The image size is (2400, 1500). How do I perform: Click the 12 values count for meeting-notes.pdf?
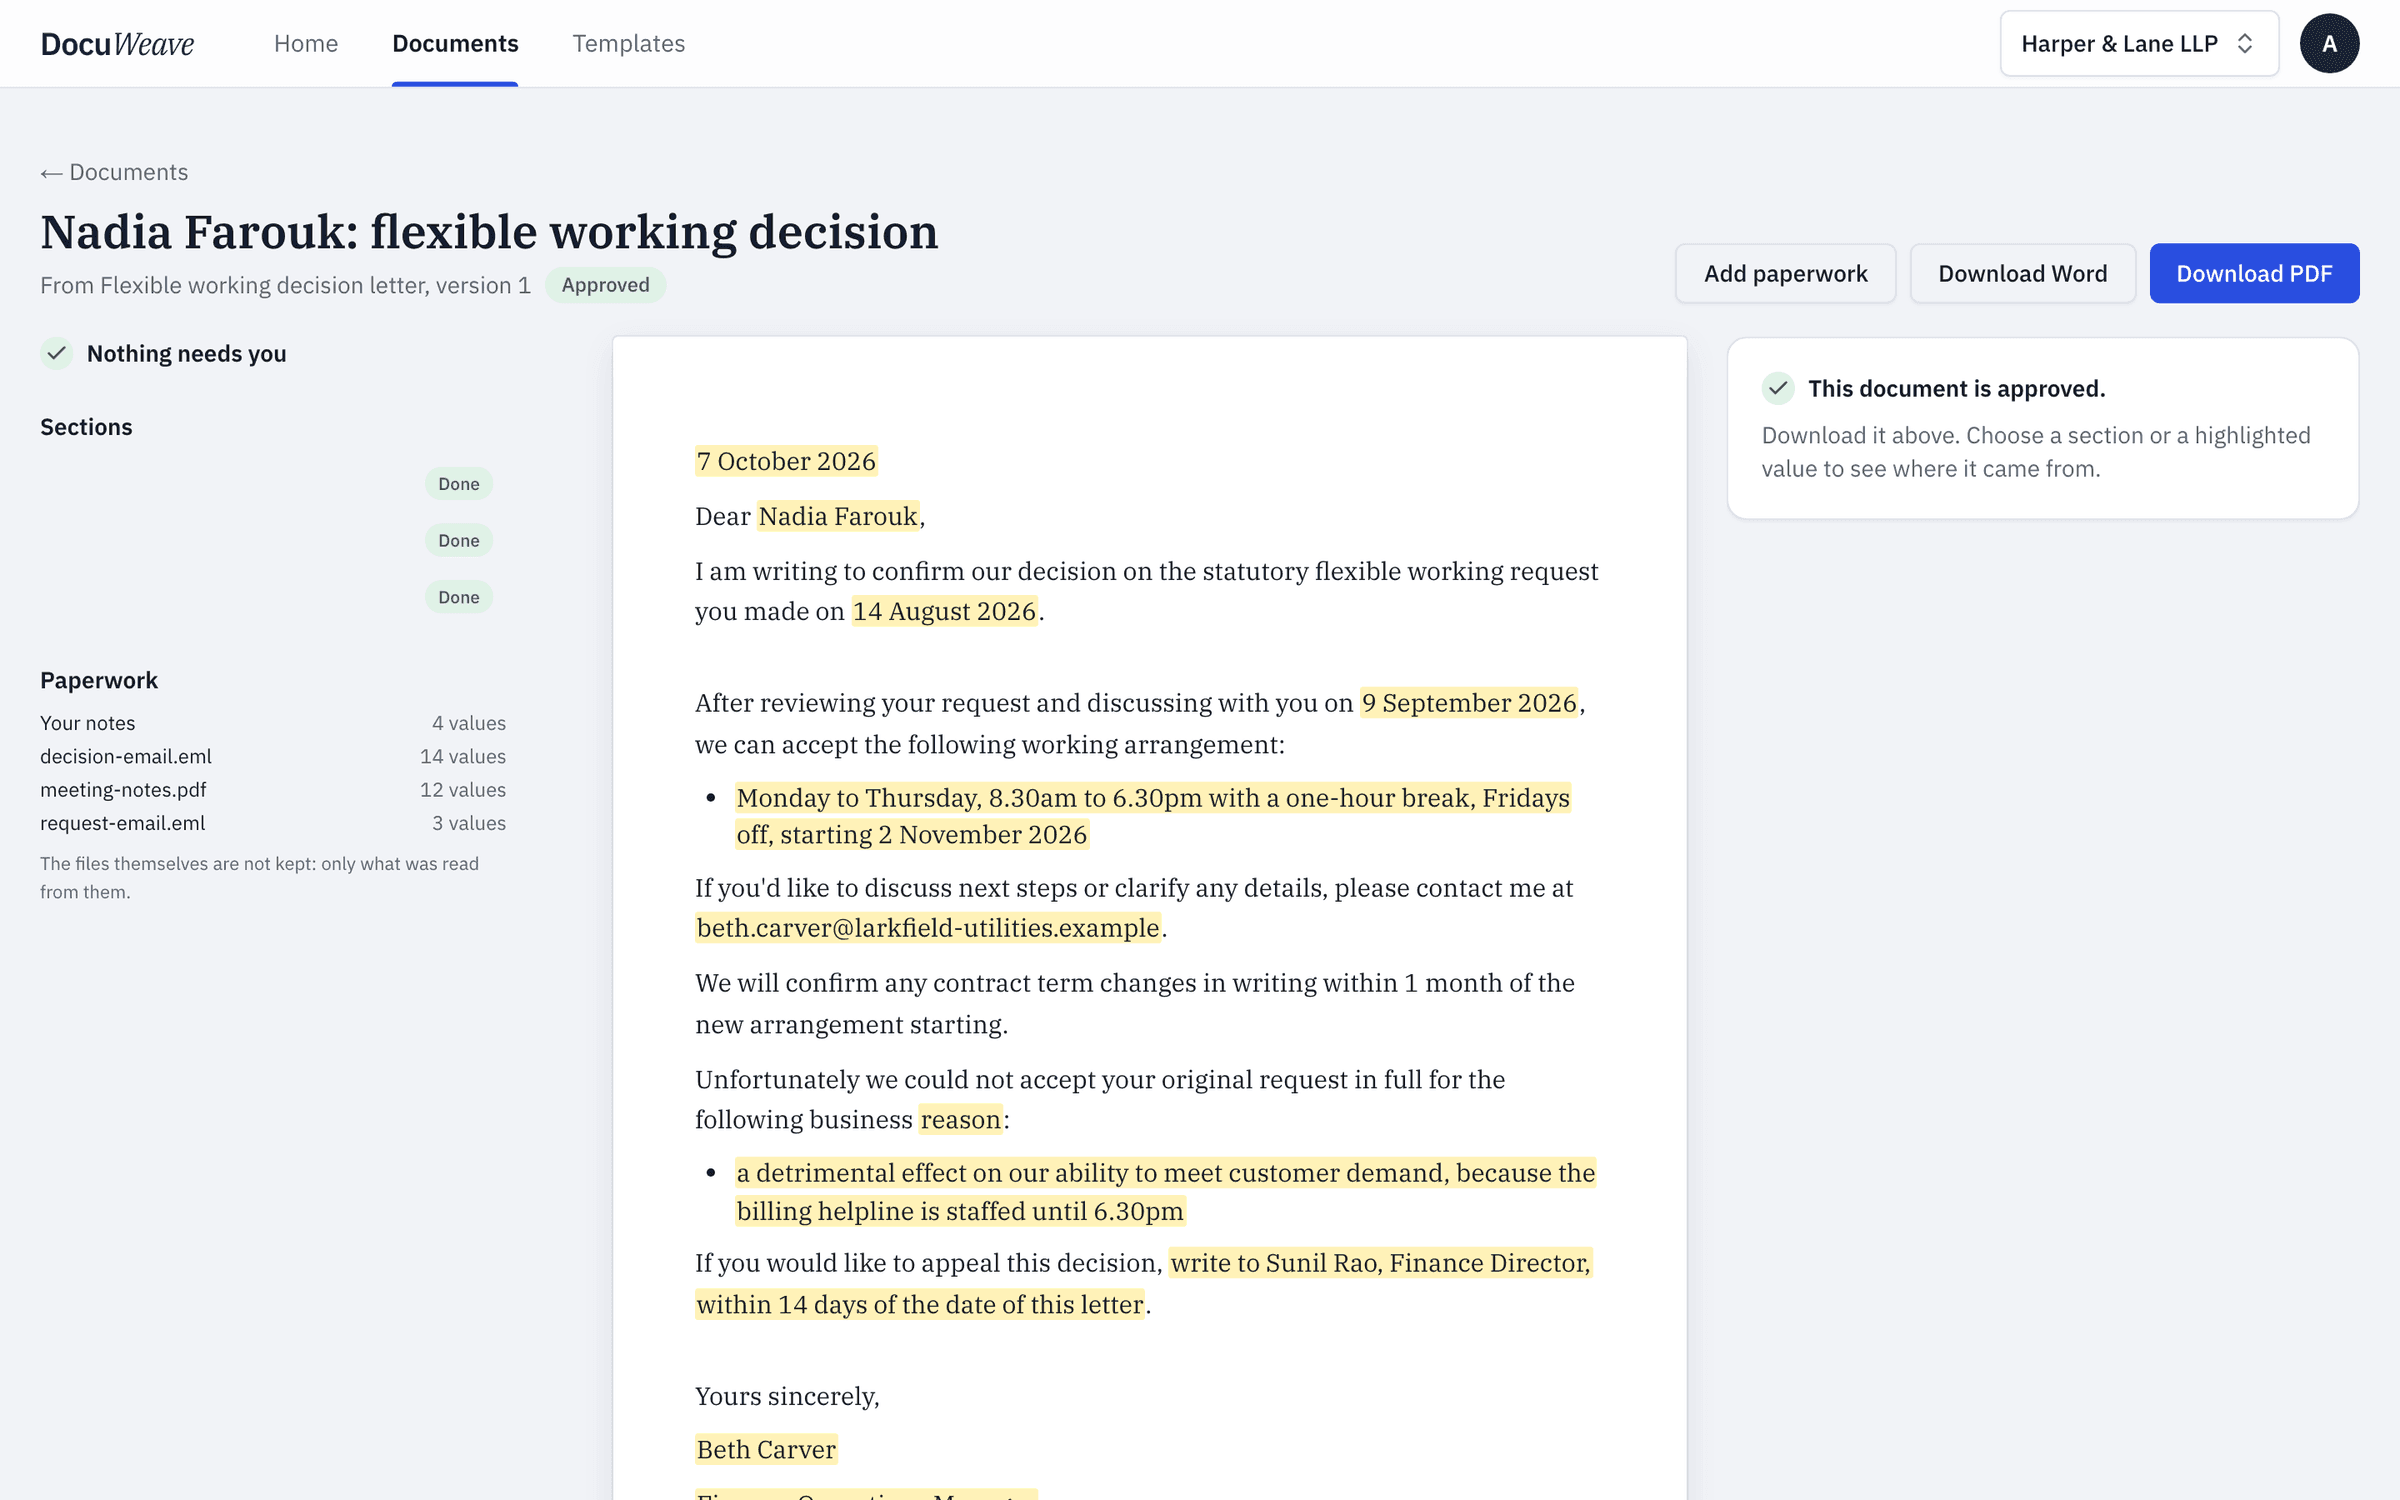(x=463, y=789)
